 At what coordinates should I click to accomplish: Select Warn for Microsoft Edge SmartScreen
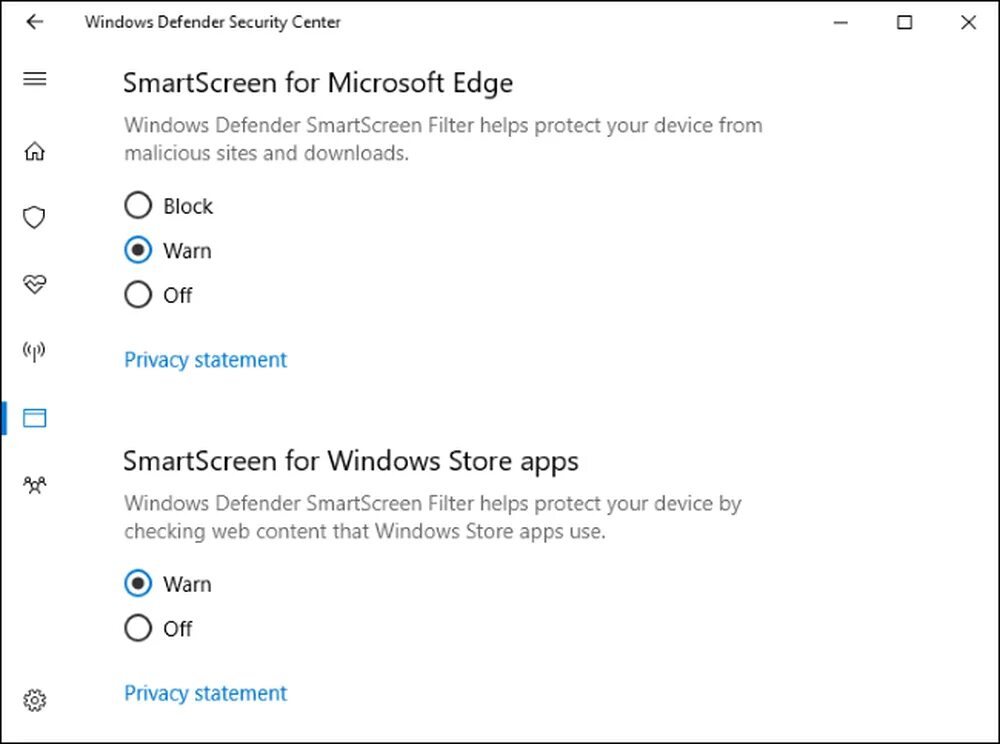click(138, 250)
